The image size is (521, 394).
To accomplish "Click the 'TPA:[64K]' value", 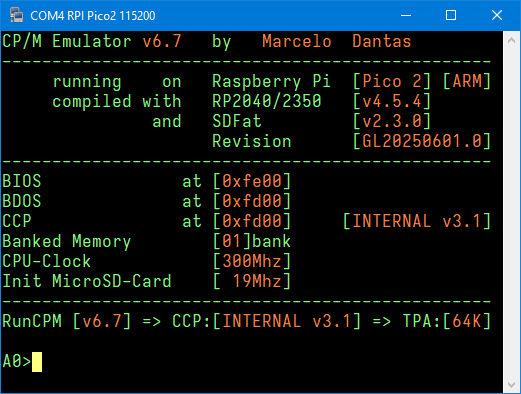I will (x=447, y=321).
